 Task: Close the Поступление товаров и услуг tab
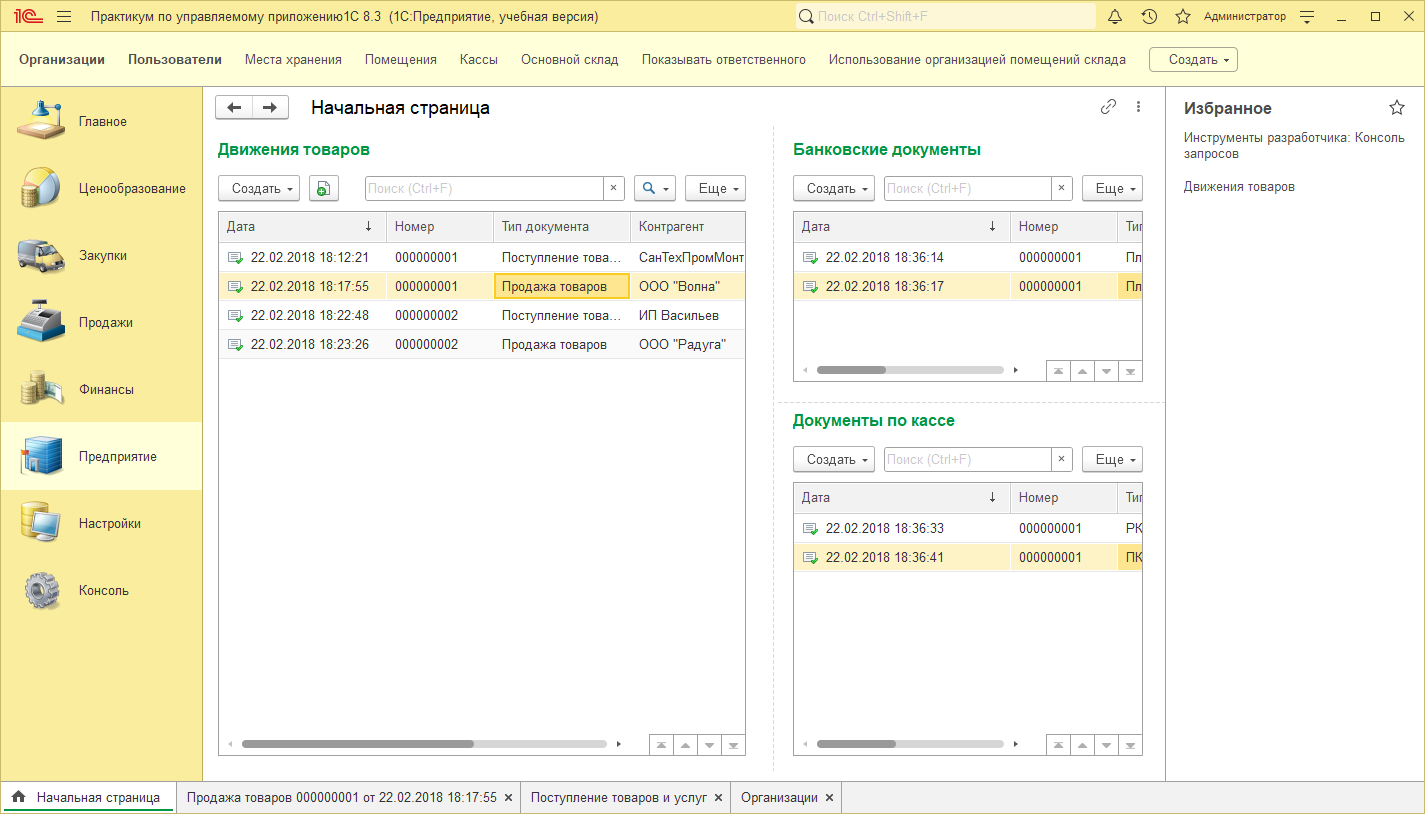(x=719, y=797)
